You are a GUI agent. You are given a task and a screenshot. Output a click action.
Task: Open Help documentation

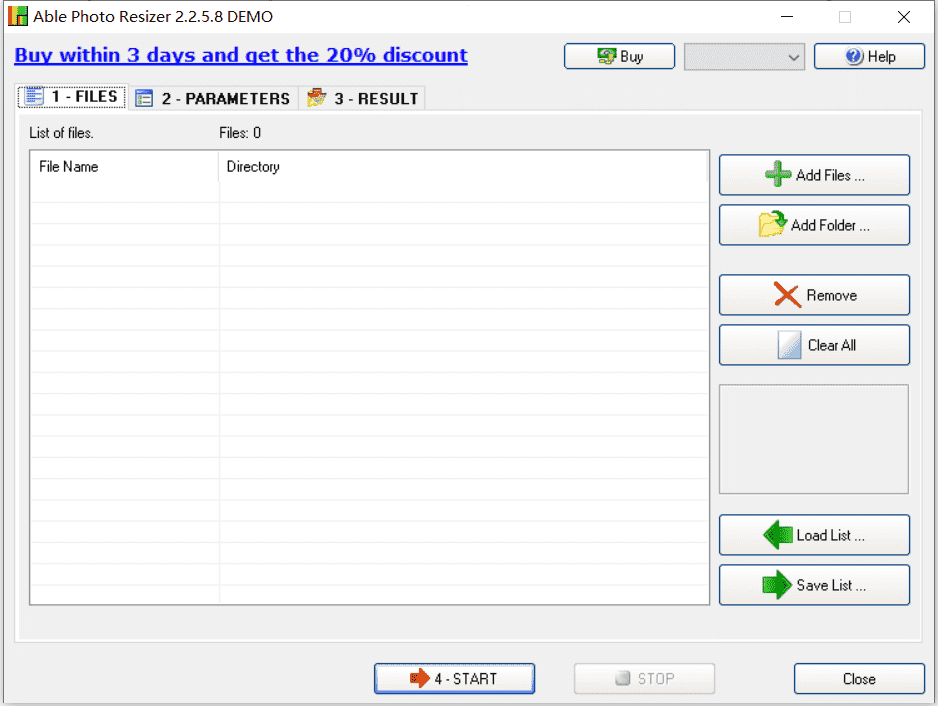point(869,56)
